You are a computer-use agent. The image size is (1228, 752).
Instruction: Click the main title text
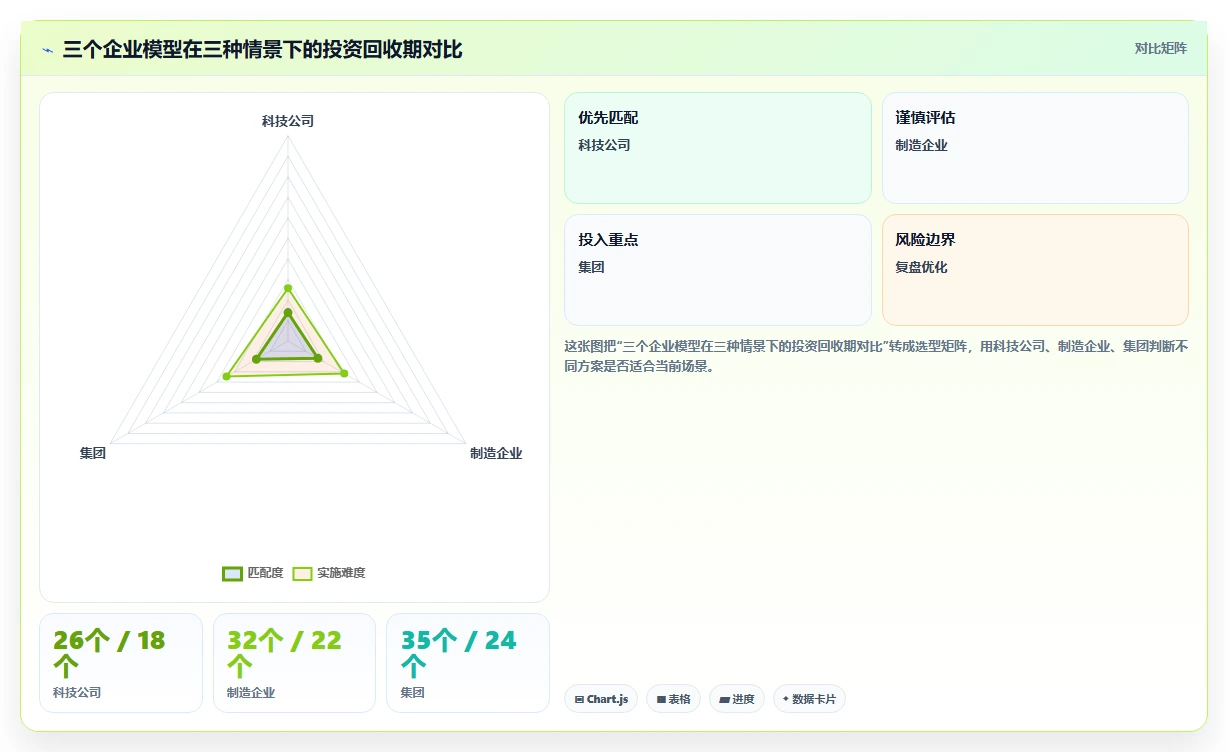262,49
